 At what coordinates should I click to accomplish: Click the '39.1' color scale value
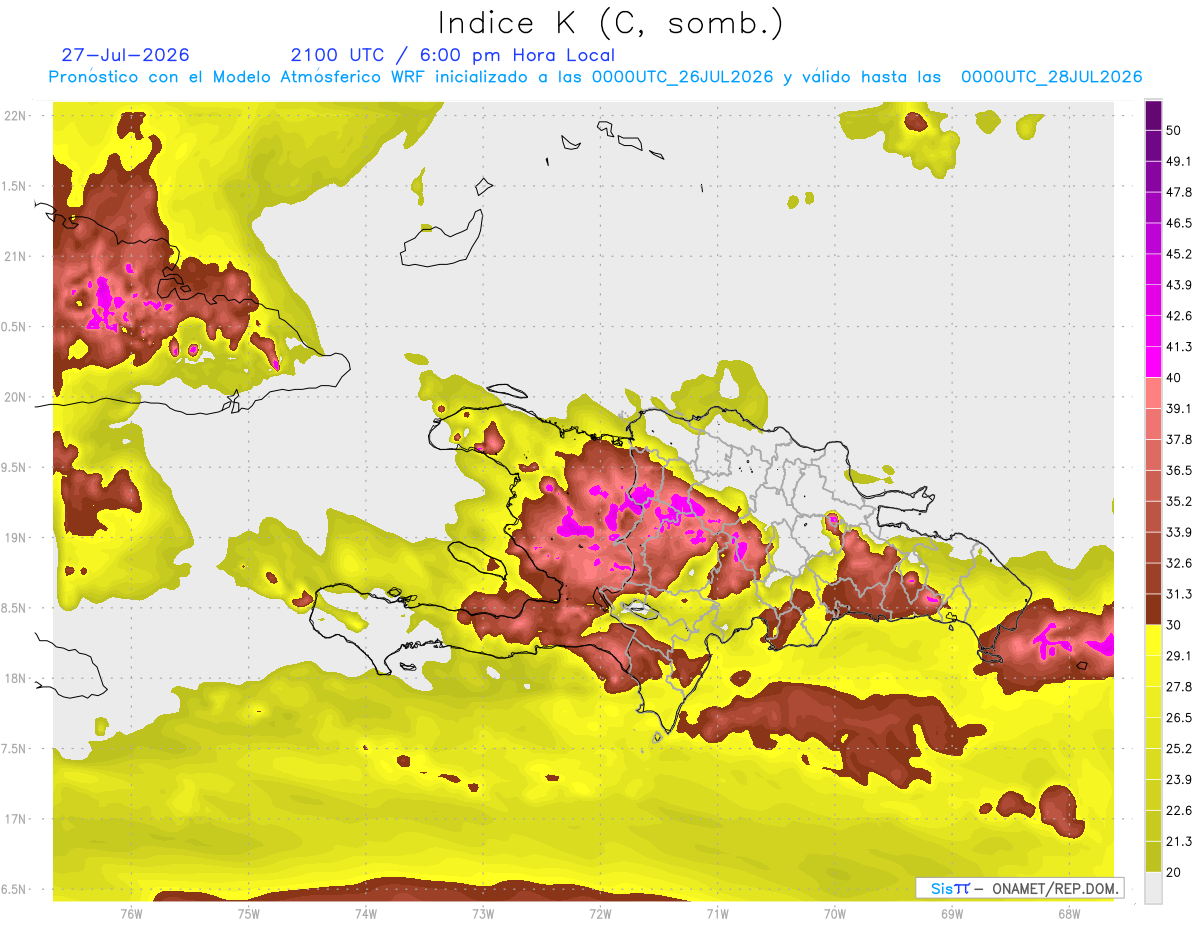tap(1179, 408)
